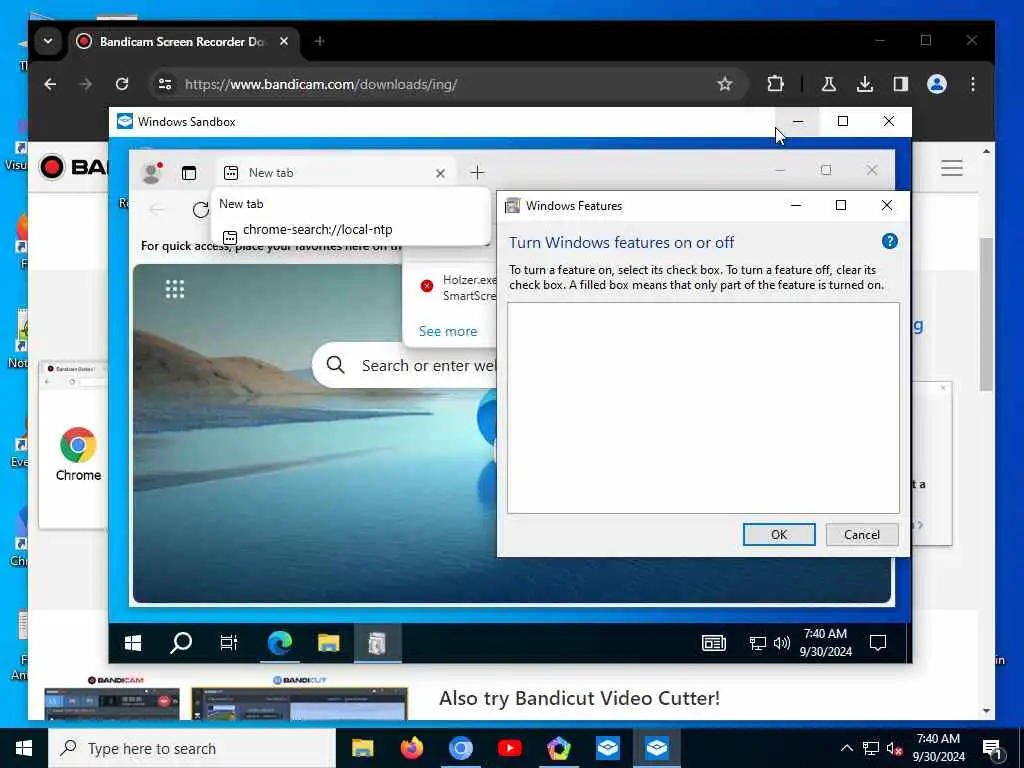Switch to active Windows Sandbox taskbar button

pyautogui.click(x=656, y=748)
